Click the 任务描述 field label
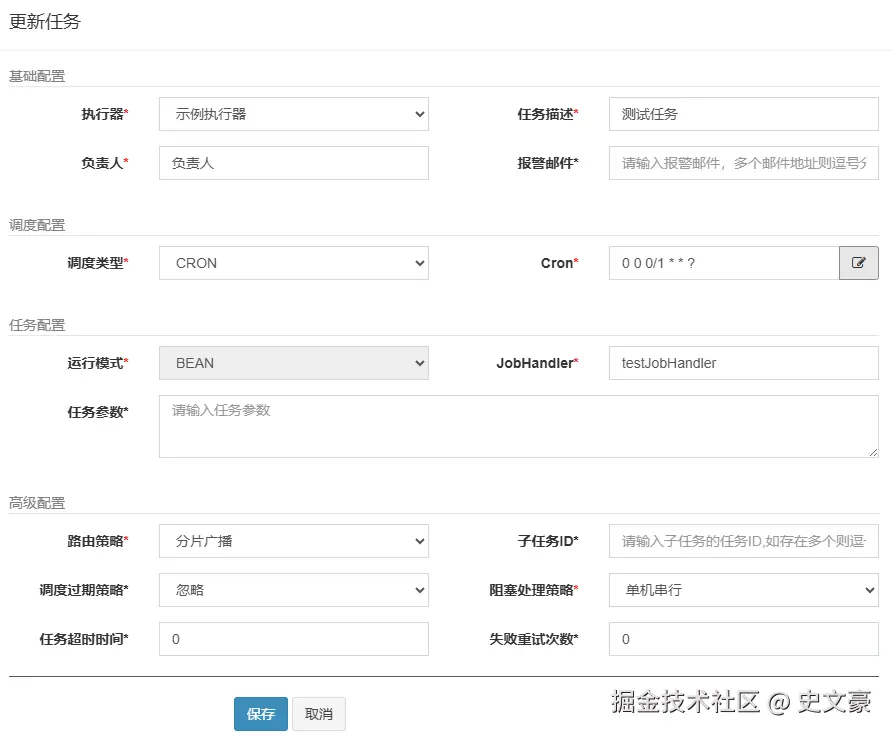Viewport: 893px width, 737px height. tap(548, 114)
